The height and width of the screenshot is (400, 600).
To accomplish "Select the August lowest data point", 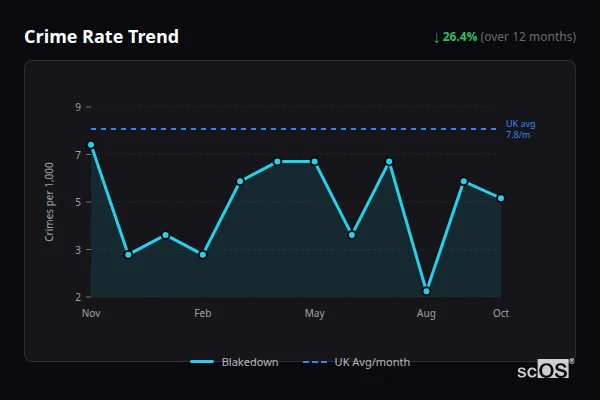I will click(426, 291).
